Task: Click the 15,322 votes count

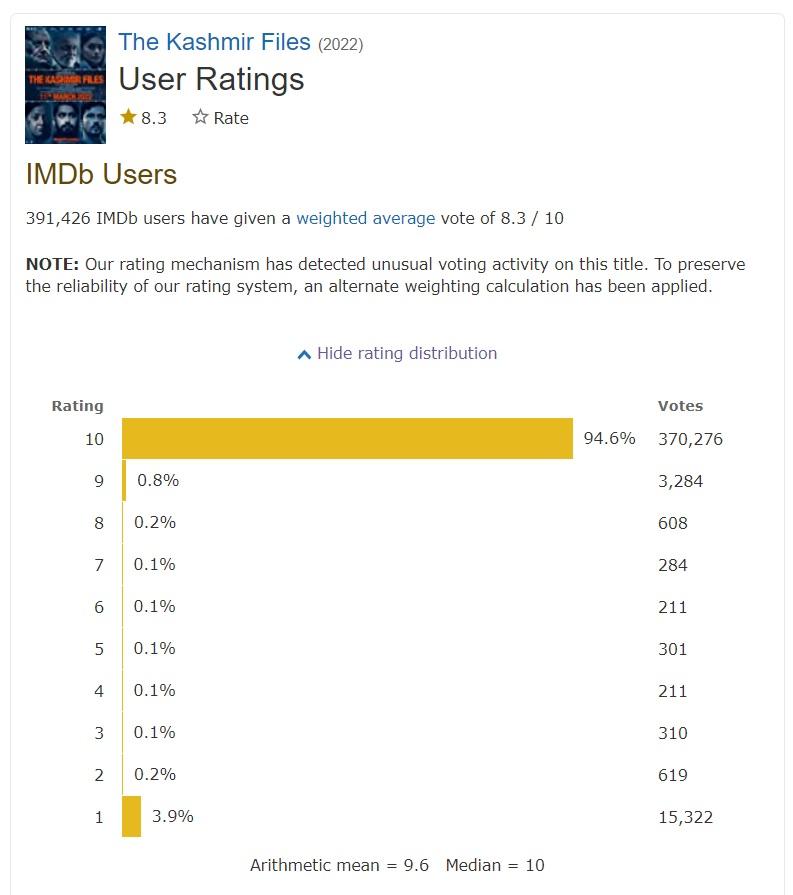Action: click(685, 817)
